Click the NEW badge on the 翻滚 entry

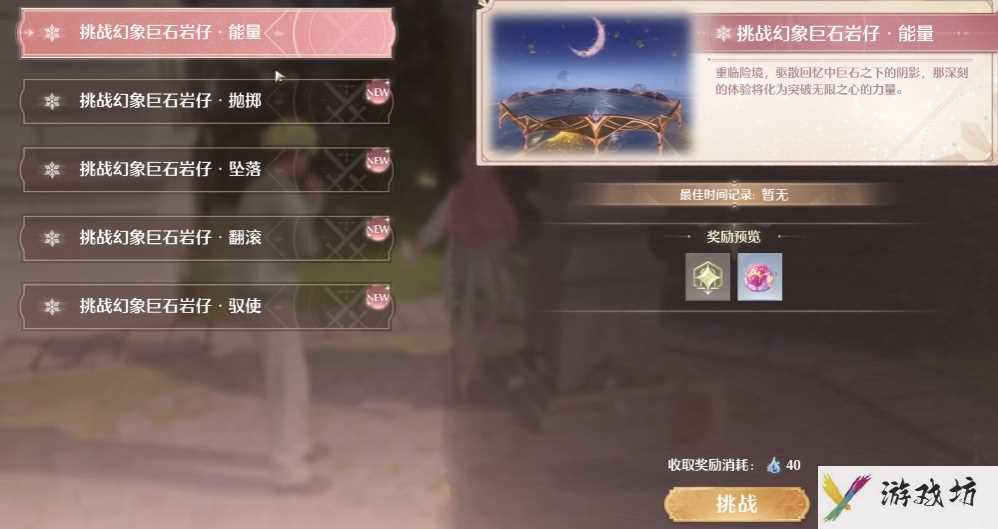point(377,229)
